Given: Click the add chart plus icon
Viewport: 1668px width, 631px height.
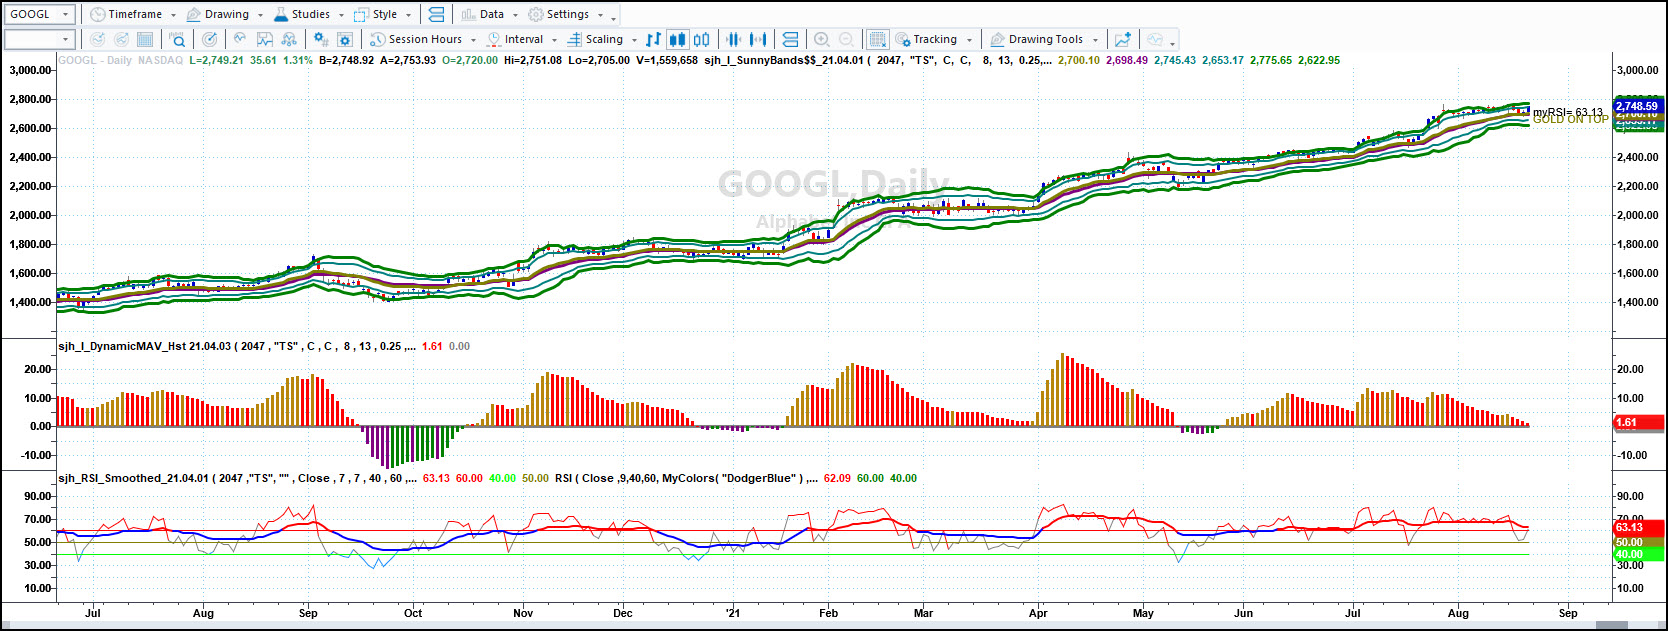Looking at the screenshot, I should click(x=1123, y=39).
